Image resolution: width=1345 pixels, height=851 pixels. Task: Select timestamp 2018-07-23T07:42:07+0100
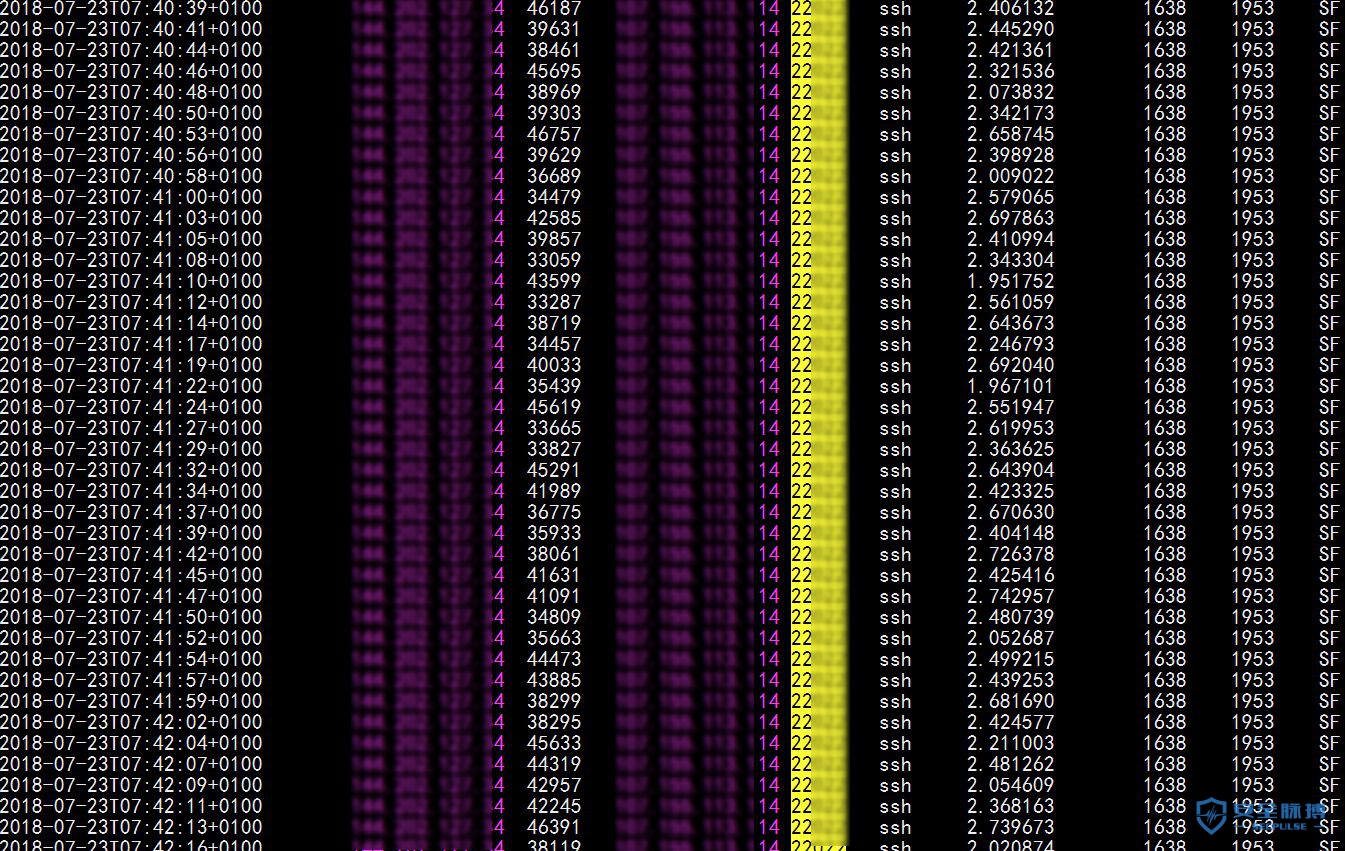[x=131, y=764]
